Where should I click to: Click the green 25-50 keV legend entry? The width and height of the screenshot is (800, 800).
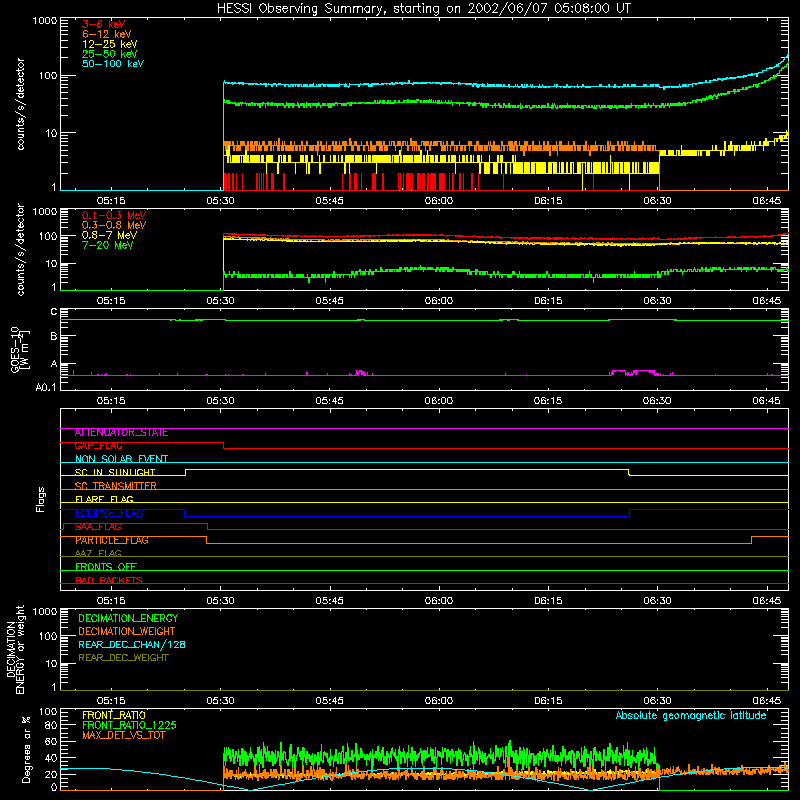point(109,54)
